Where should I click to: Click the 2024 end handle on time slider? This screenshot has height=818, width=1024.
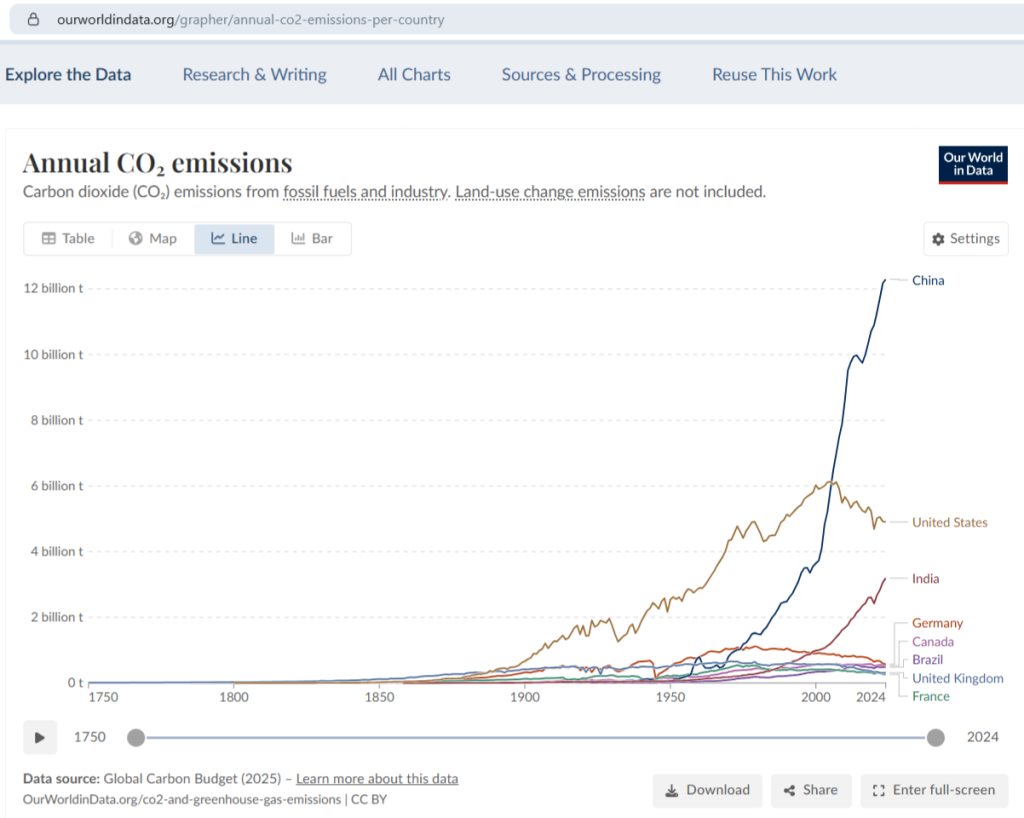[x=935, y=738]
